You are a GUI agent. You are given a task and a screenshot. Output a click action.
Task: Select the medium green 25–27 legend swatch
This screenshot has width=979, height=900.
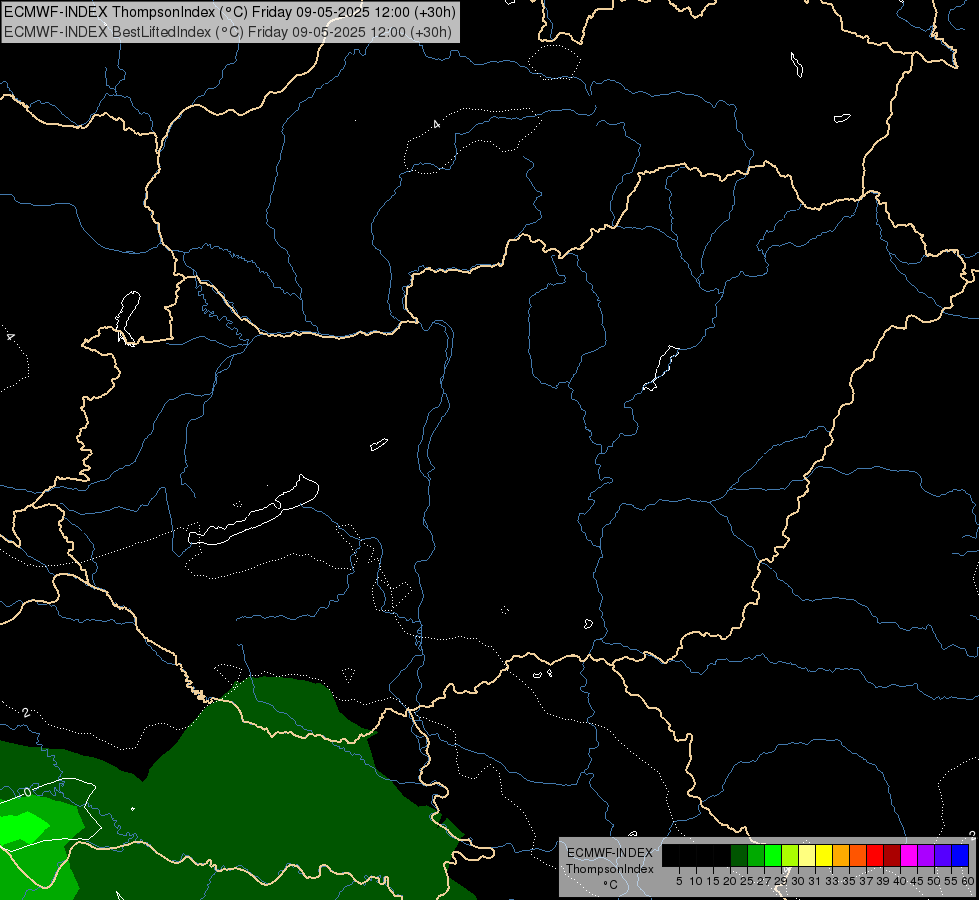point(755,856)
